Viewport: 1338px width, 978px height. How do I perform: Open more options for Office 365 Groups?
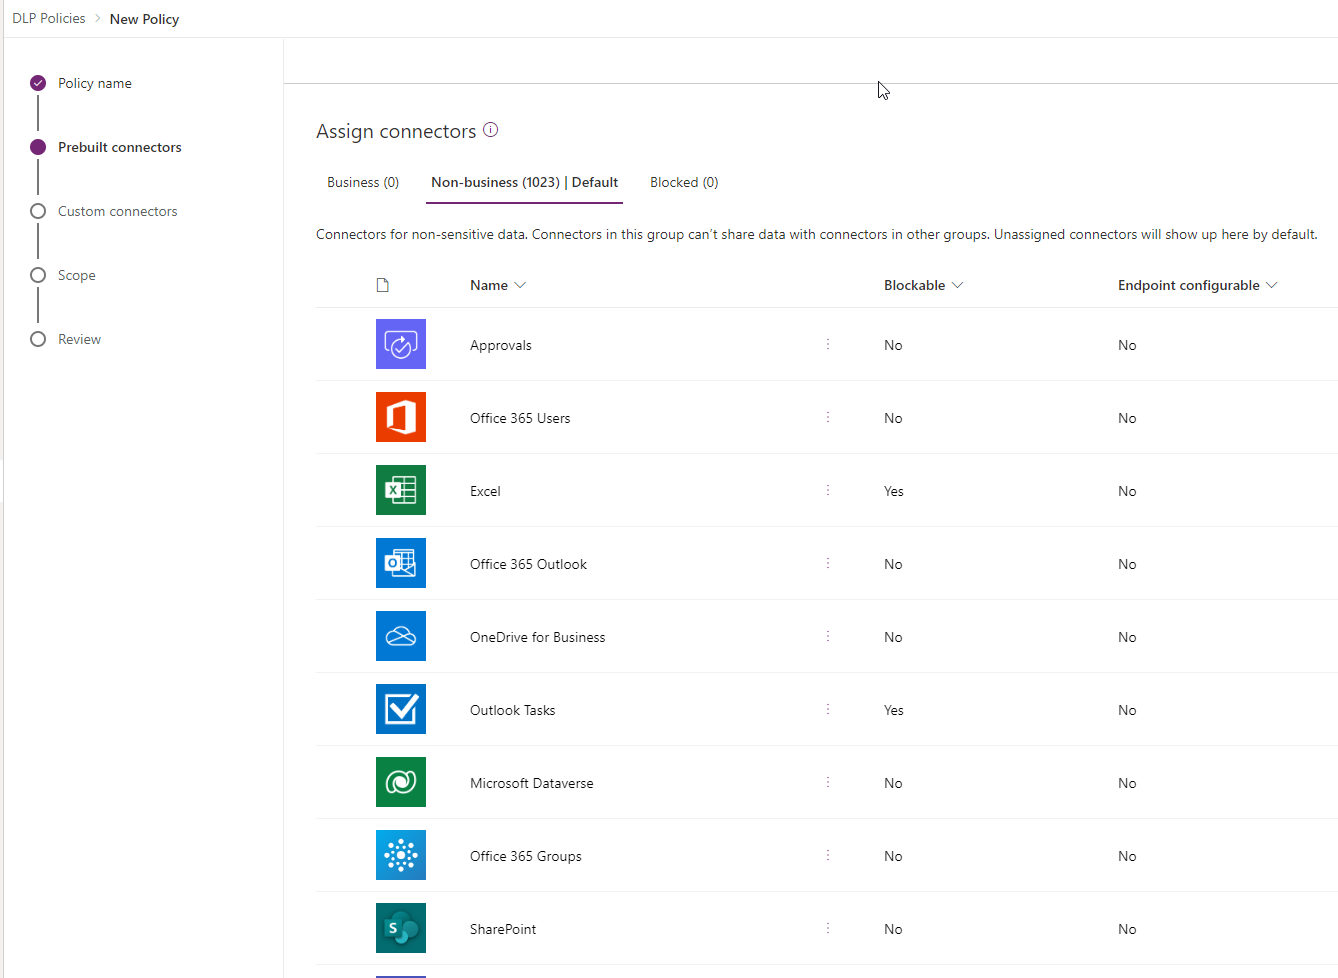828,855
